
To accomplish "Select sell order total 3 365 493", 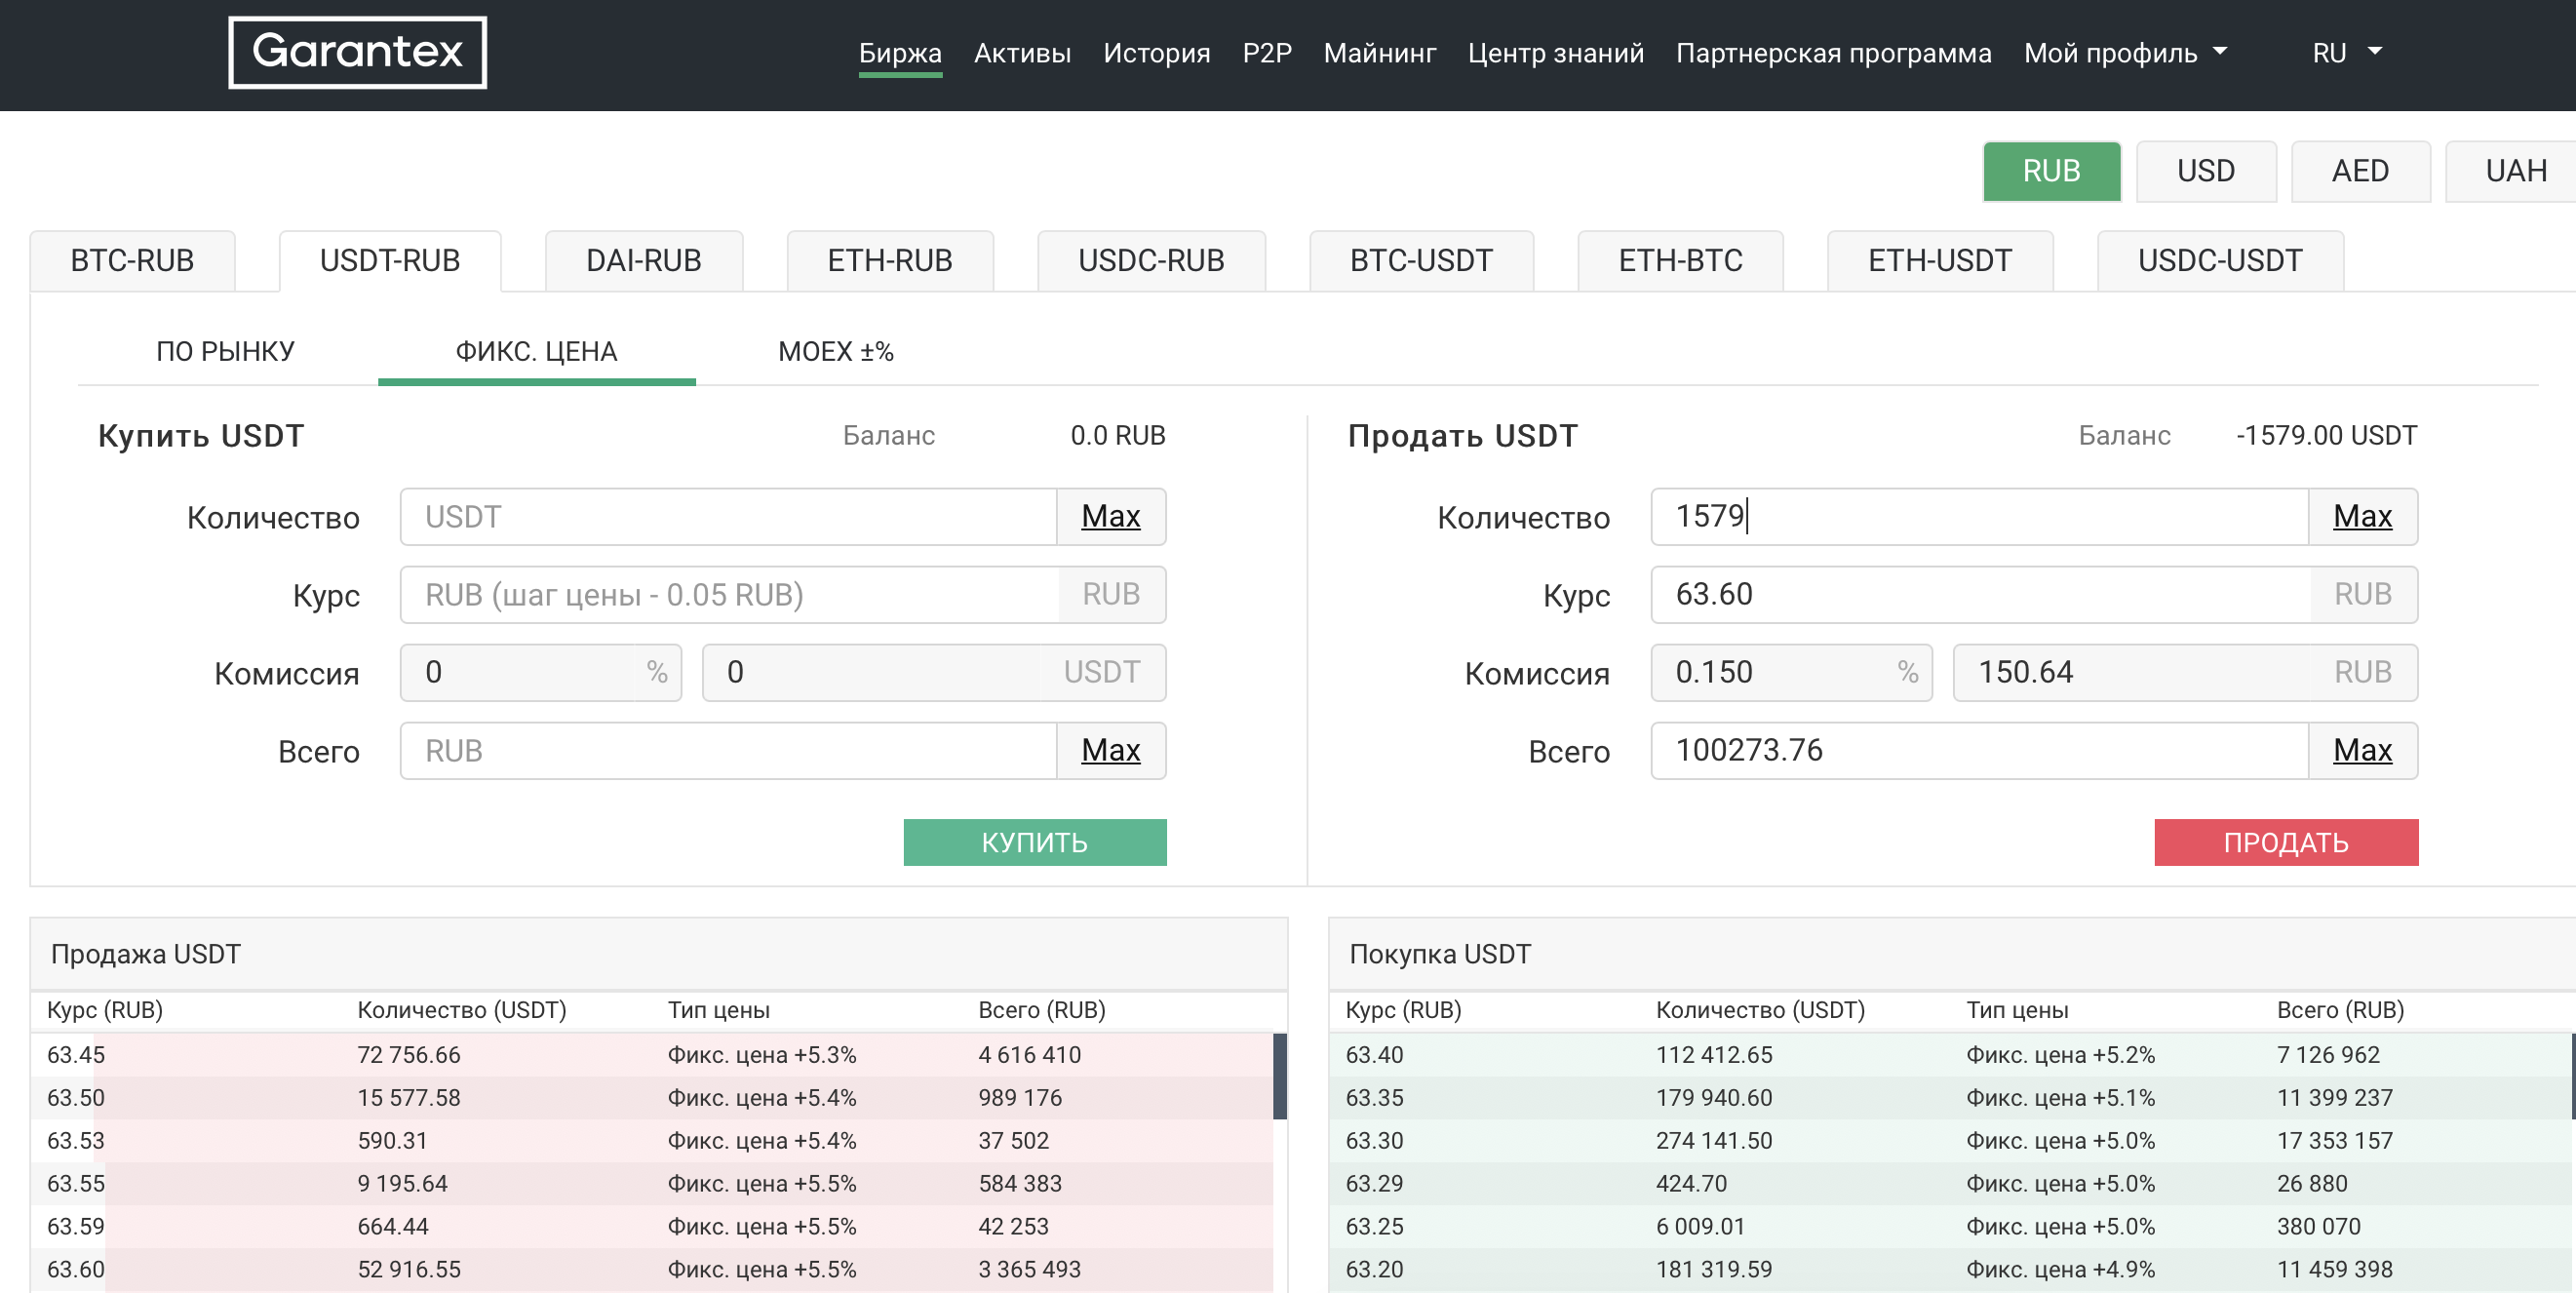I will click(x=1029, y=1270).
